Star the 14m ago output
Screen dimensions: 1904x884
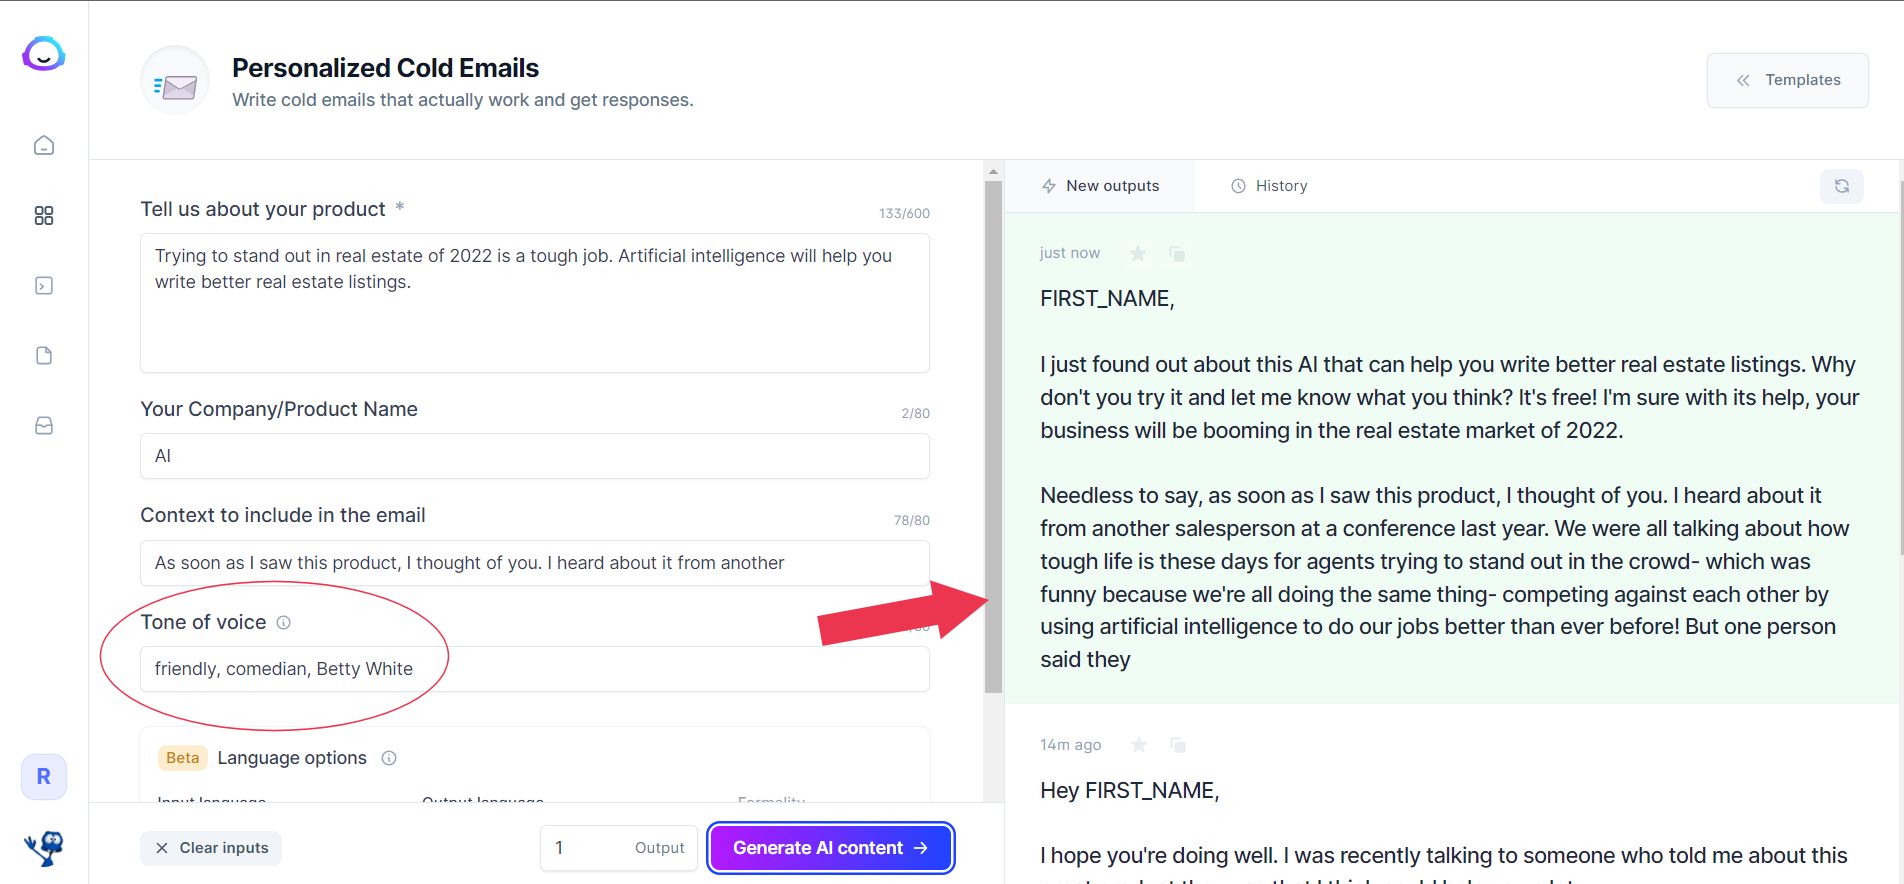[x=1138, y=745]
